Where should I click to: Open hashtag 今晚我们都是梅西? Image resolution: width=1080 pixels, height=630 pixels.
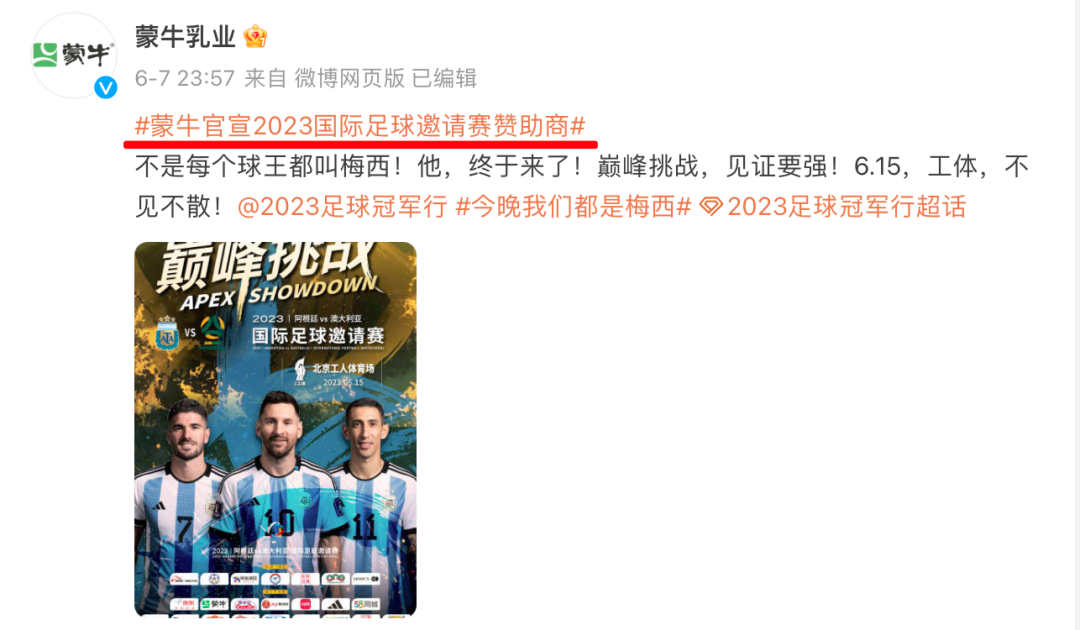click(573, 207)
